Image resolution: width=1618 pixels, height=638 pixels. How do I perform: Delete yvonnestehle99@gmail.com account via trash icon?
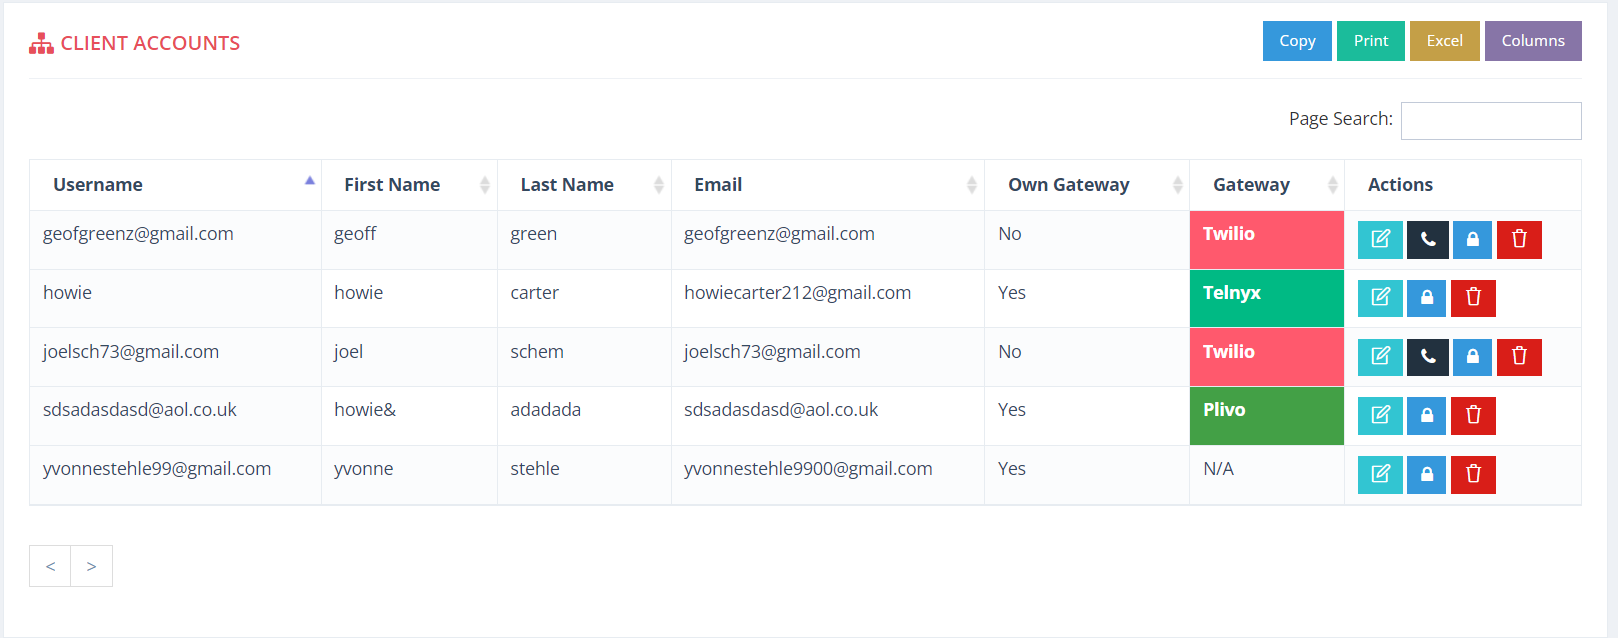(1473, 474)
